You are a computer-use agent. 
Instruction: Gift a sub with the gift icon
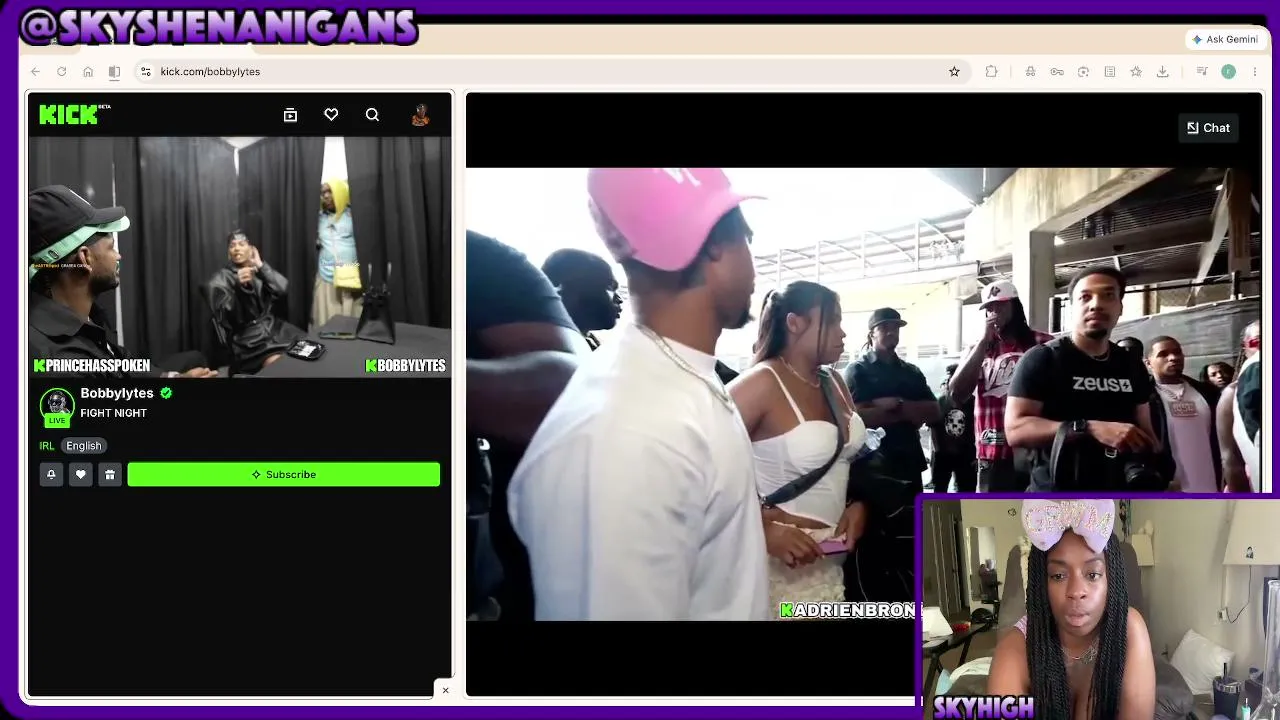pos(110,475)
